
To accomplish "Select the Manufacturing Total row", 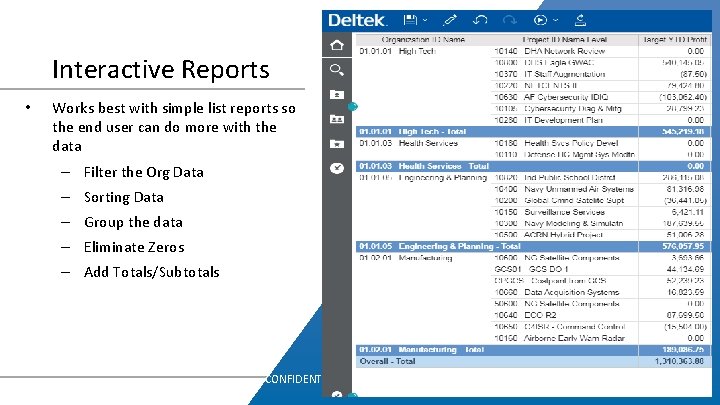I will pos(533,349).
